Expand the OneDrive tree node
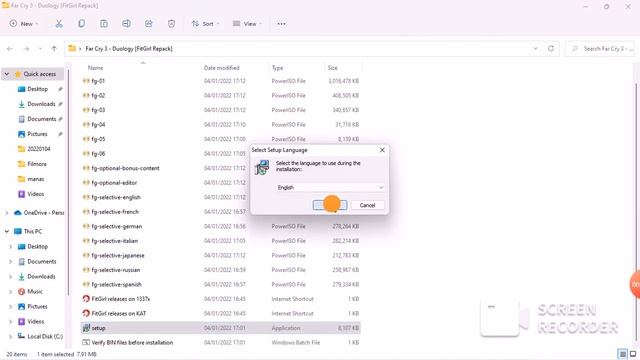 [x=7, y=213]
